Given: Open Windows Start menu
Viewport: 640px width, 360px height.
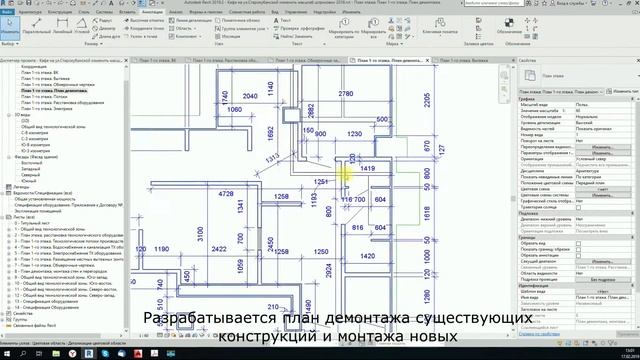Looking at the screenshot, I should tap(7, 353).
